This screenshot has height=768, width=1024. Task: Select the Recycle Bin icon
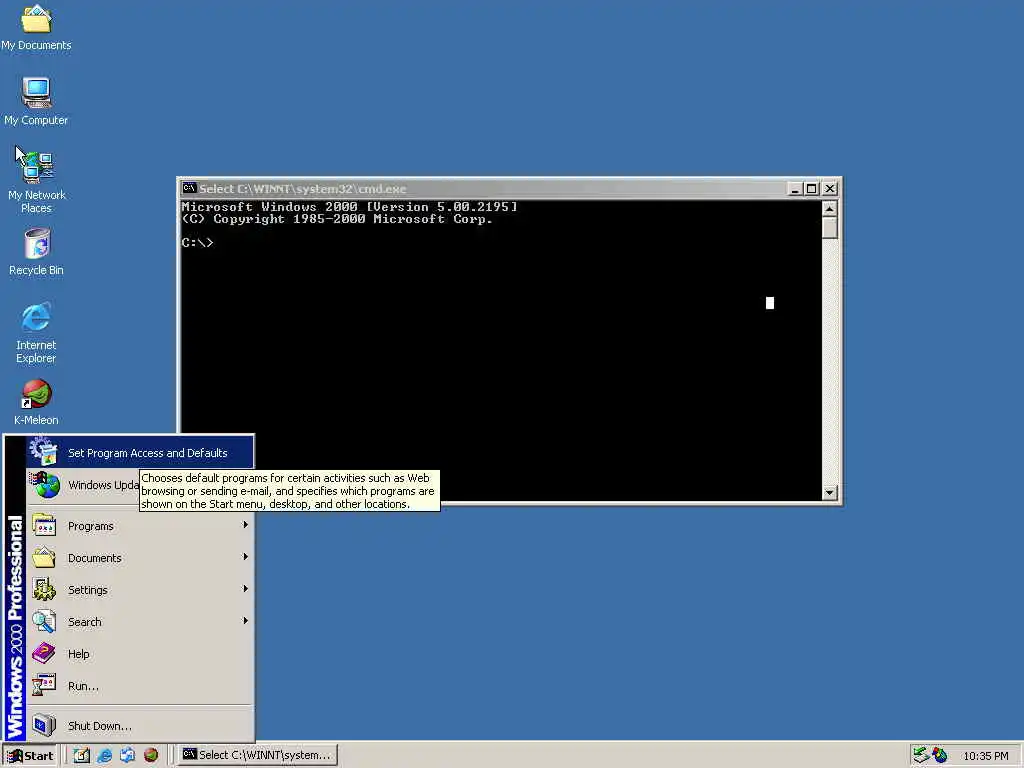[36, 251]
